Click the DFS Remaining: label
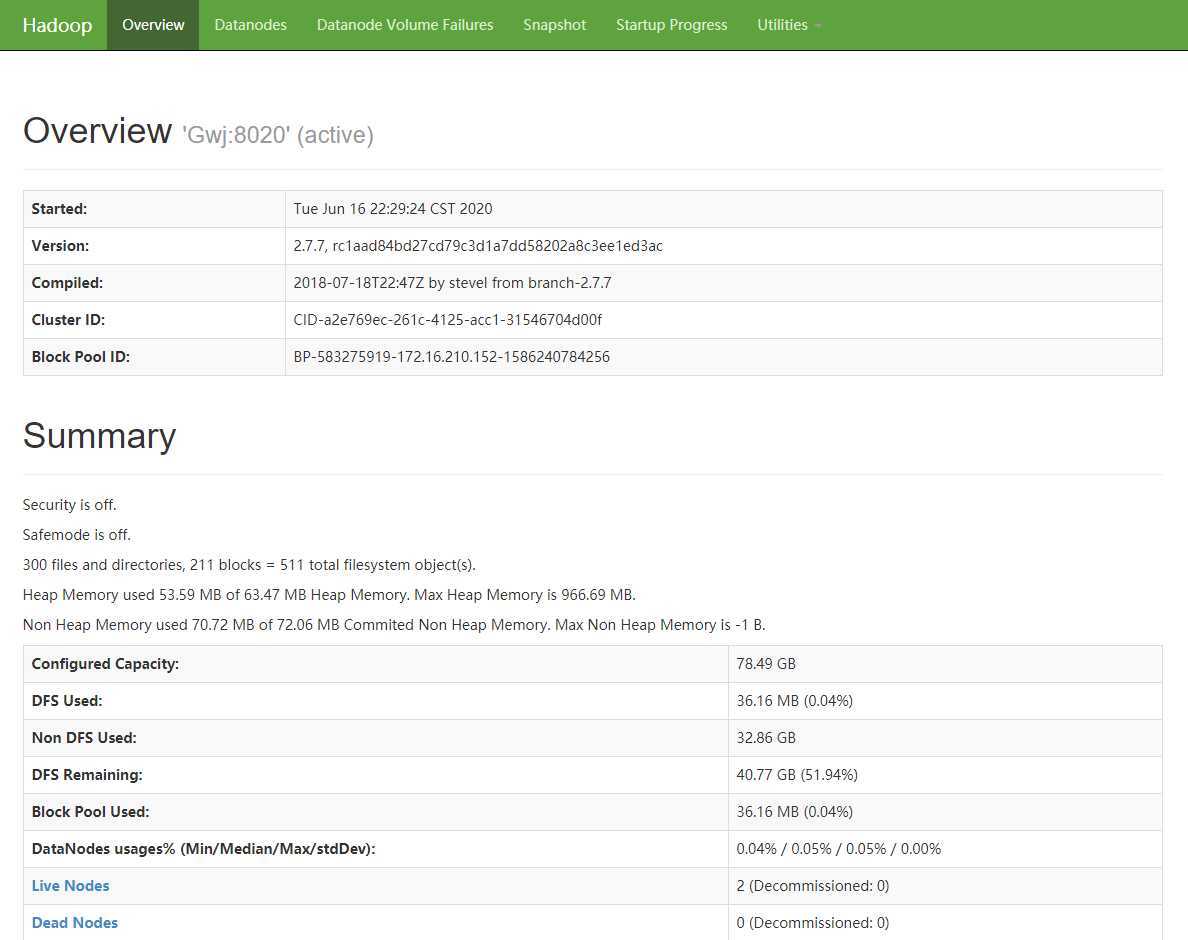The image size is (1188, 940). [x=87, y=775]
